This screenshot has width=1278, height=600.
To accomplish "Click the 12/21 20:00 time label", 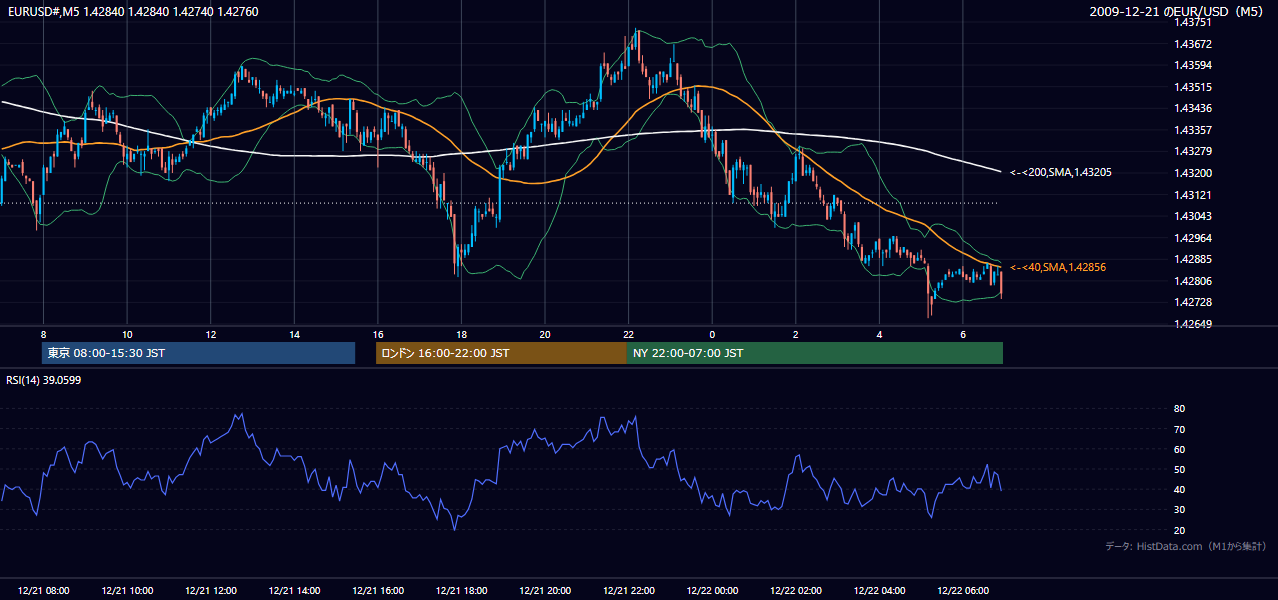I will click(x=545, y=591).
